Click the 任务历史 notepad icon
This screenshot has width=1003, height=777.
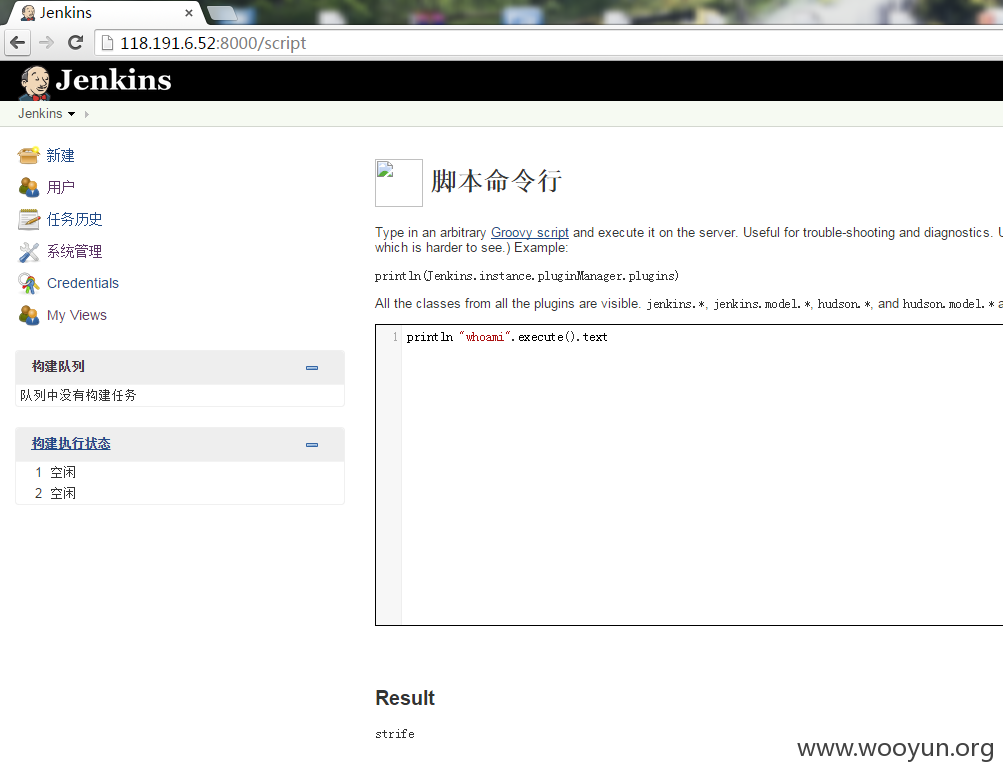point(29,219)
